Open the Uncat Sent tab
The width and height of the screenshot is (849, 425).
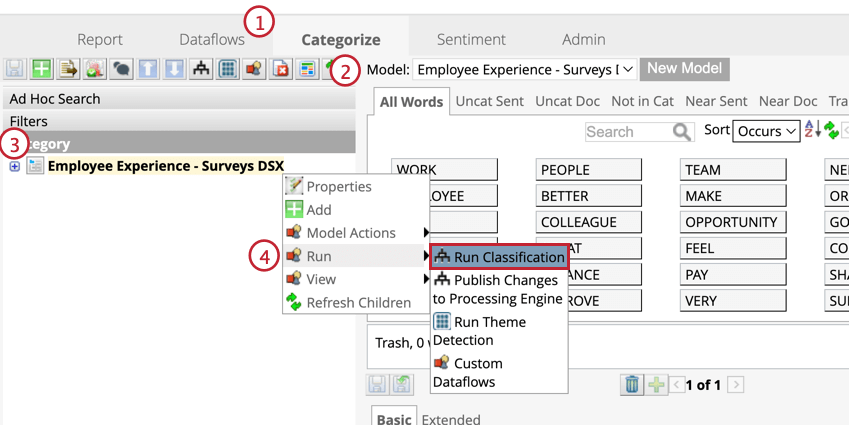[x=489, y=101]
